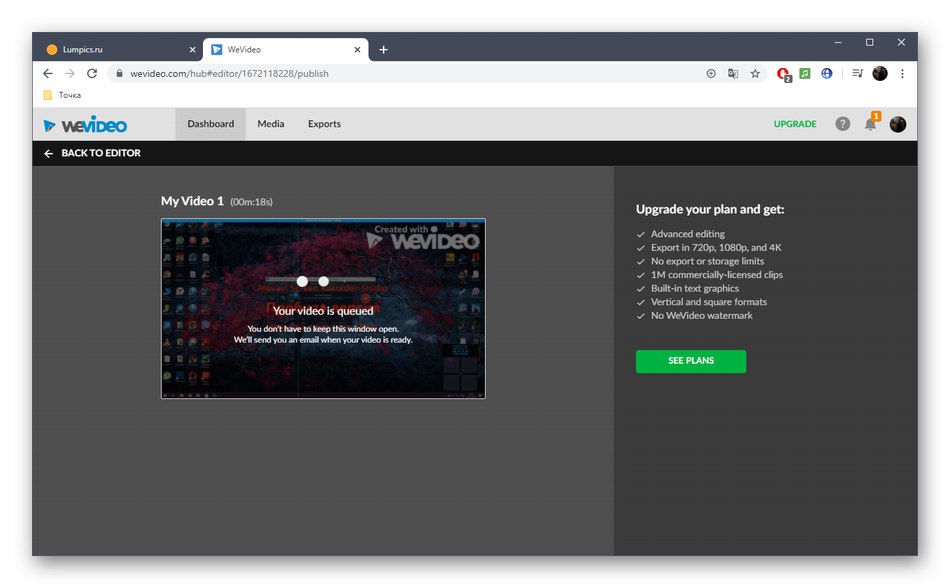Click 'Your video is queued' text
950x588 pixels.
point(323,311)
